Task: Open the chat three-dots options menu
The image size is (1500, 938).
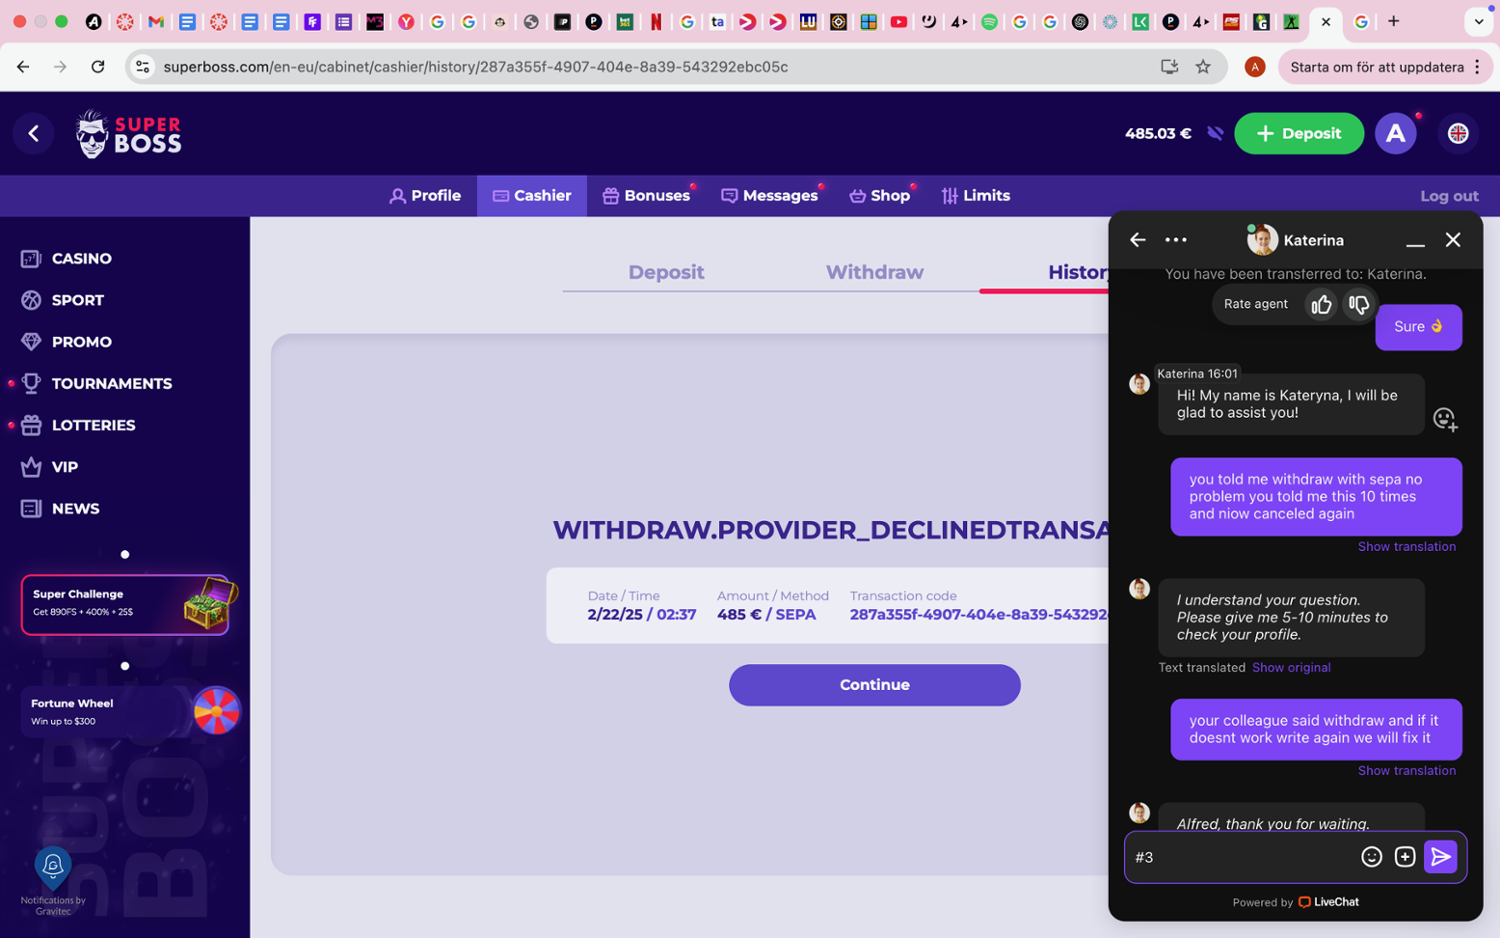Action: 1176,240
